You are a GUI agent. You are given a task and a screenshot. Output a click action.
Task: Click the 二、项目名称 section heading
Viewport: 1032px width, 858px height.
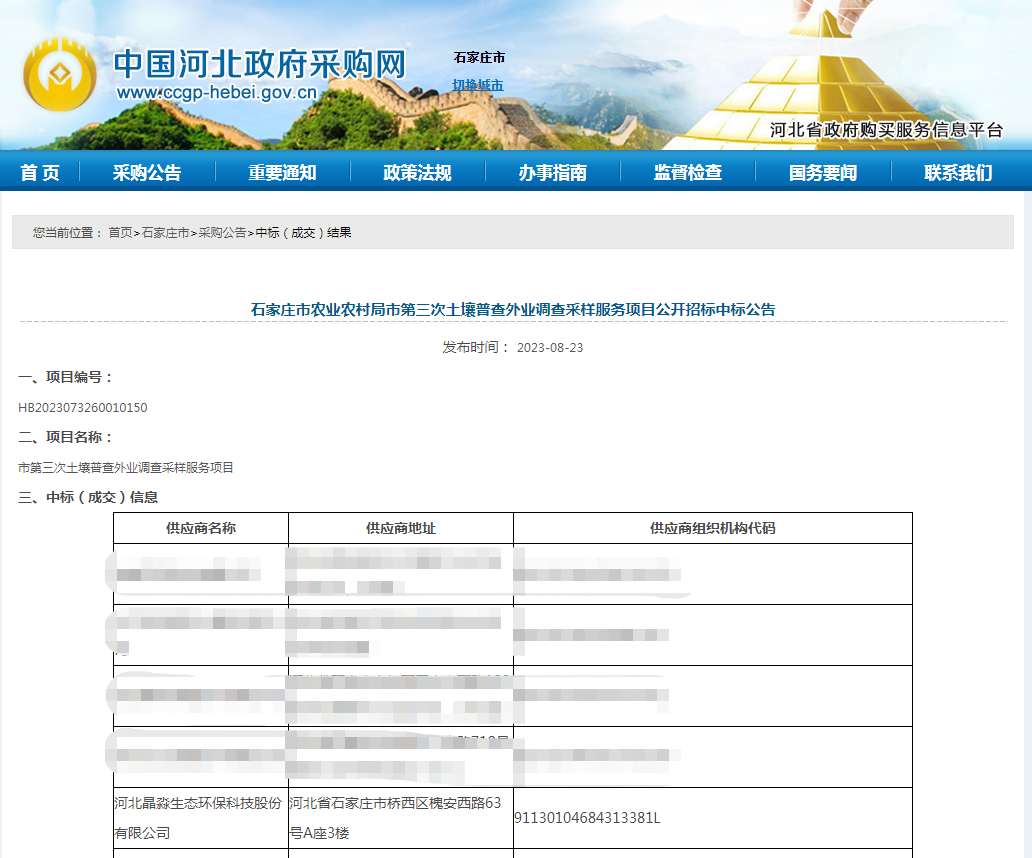(x=66, y=437)
